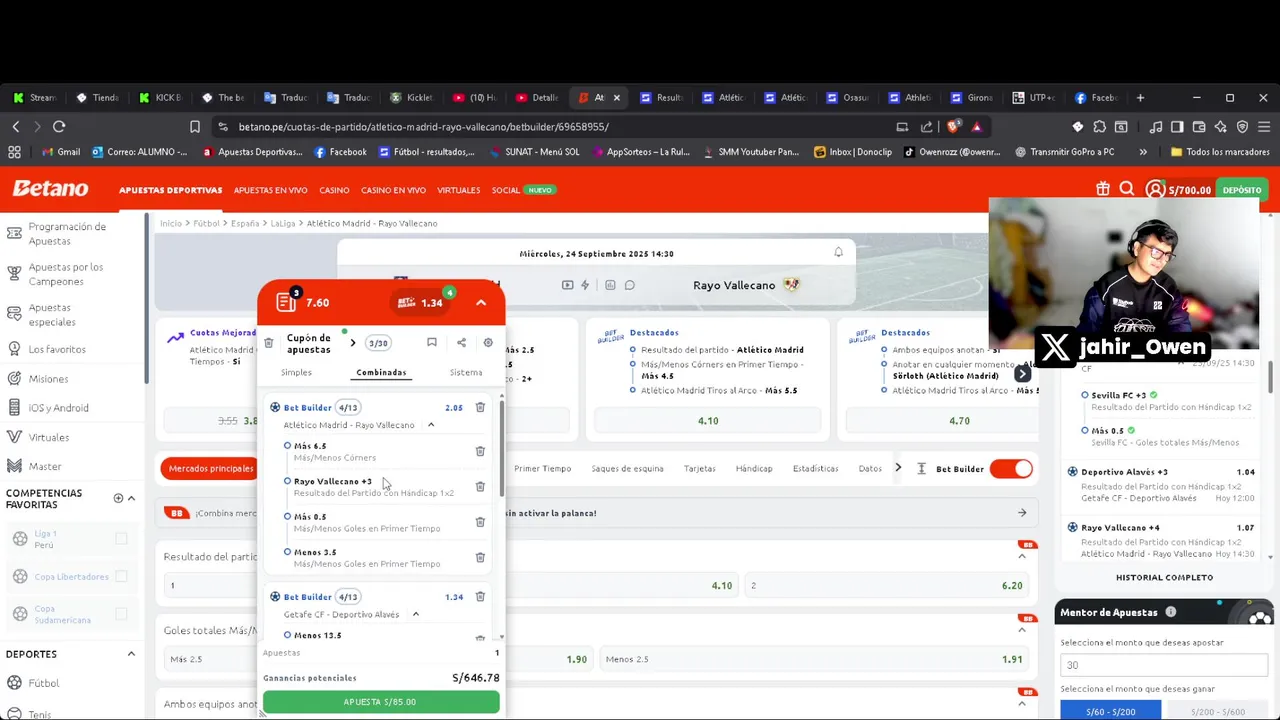Screen dimensions: 1280x720
Task: Open bet slip settings gear
Action: [x=488, y=343]
